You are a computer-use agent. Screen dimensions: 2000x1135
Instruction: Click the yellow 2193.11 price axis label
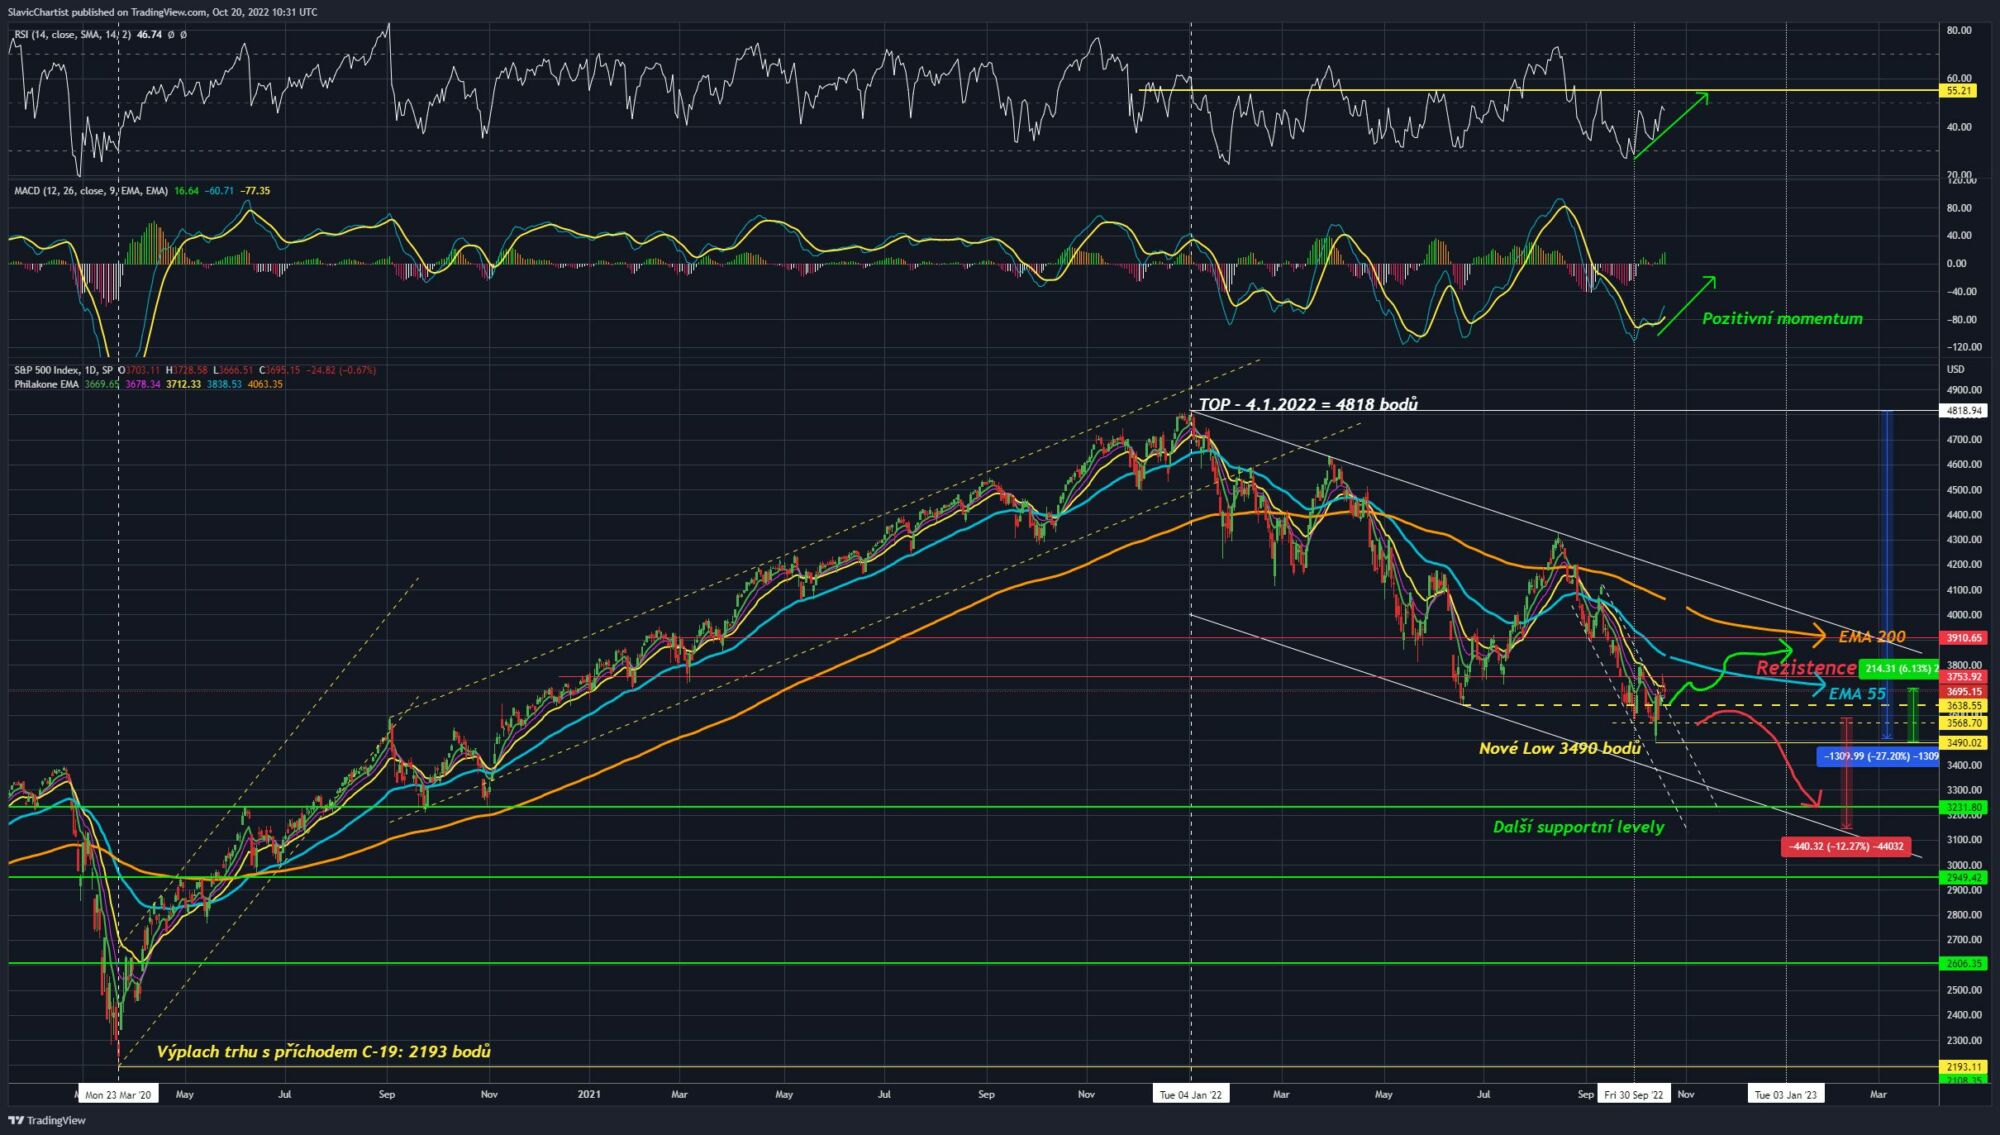pyautogui.click(x=1964, y=1068)
